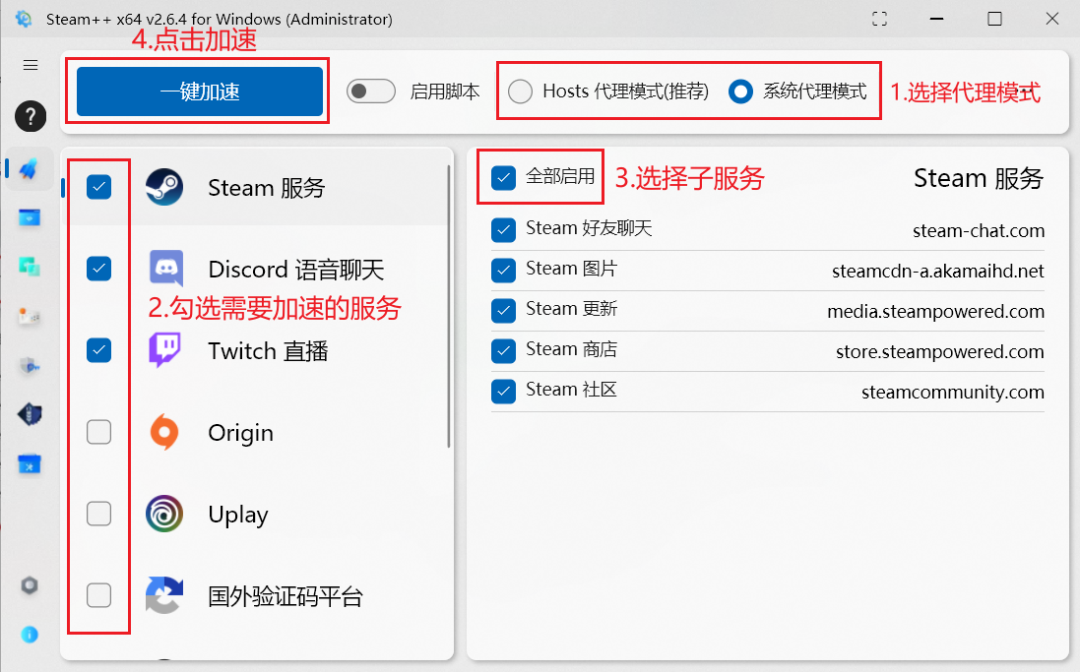The width and height of the screenshot is (1080, 672).
Task: Select the Discord 语音聊天 label
Action: pyautogui.click(x=296, y=269)
